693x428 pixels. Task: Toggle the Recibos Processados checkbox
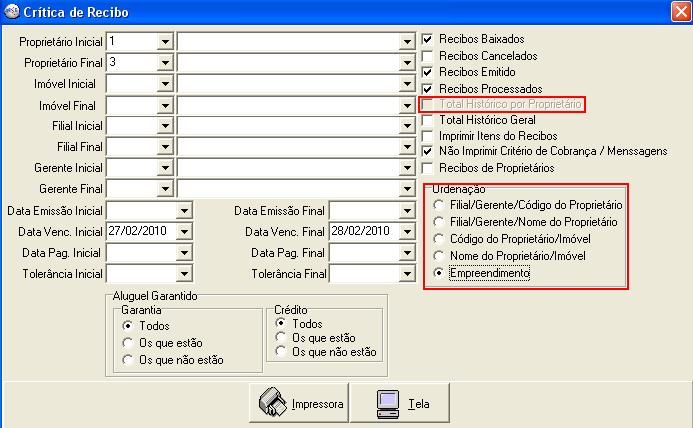point(429,88)
